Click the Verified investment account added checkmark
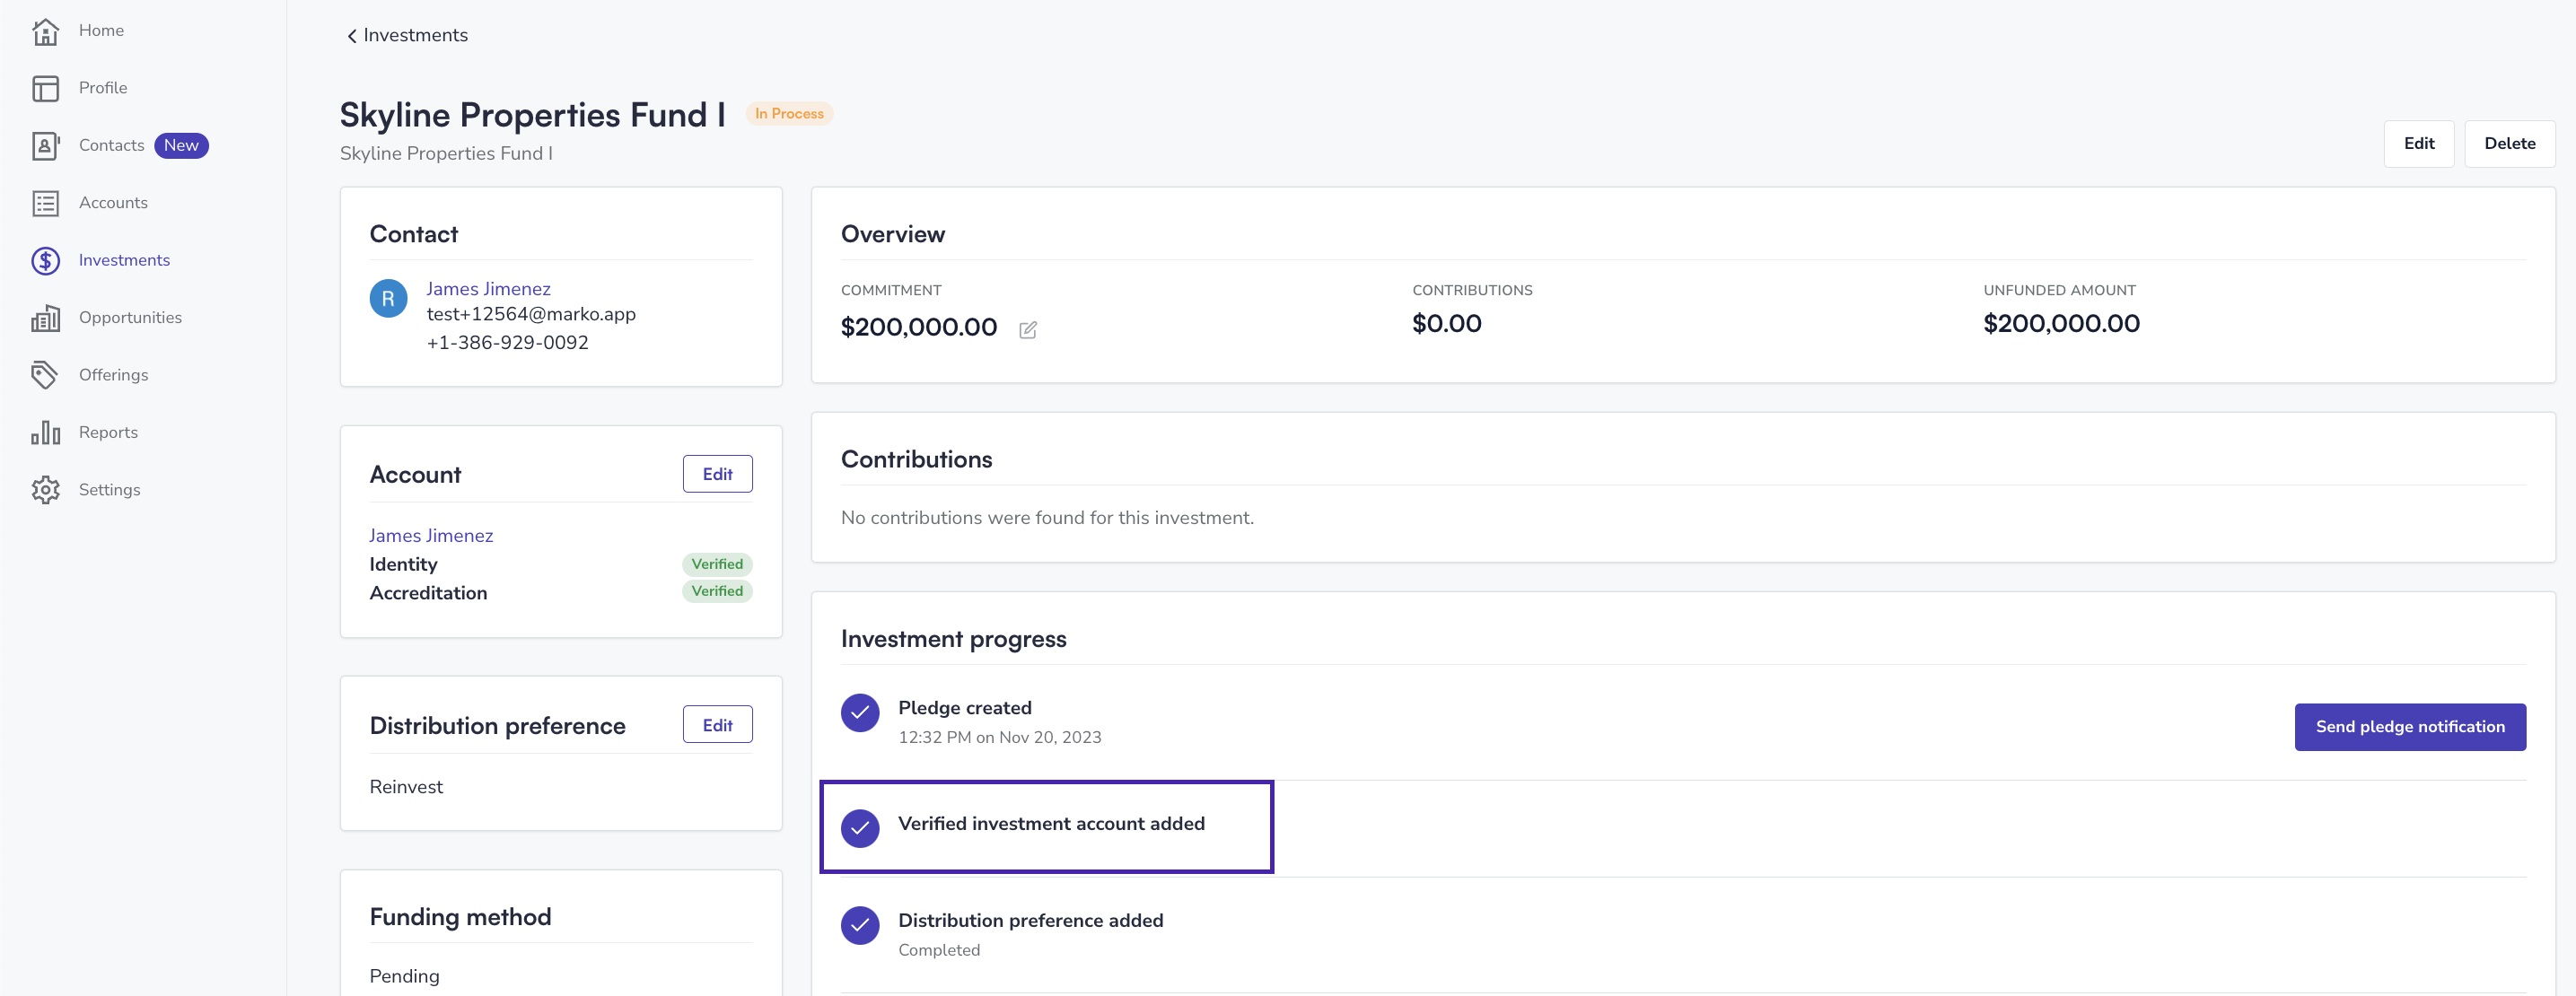2576x996 pixels. tap(859, 828)
